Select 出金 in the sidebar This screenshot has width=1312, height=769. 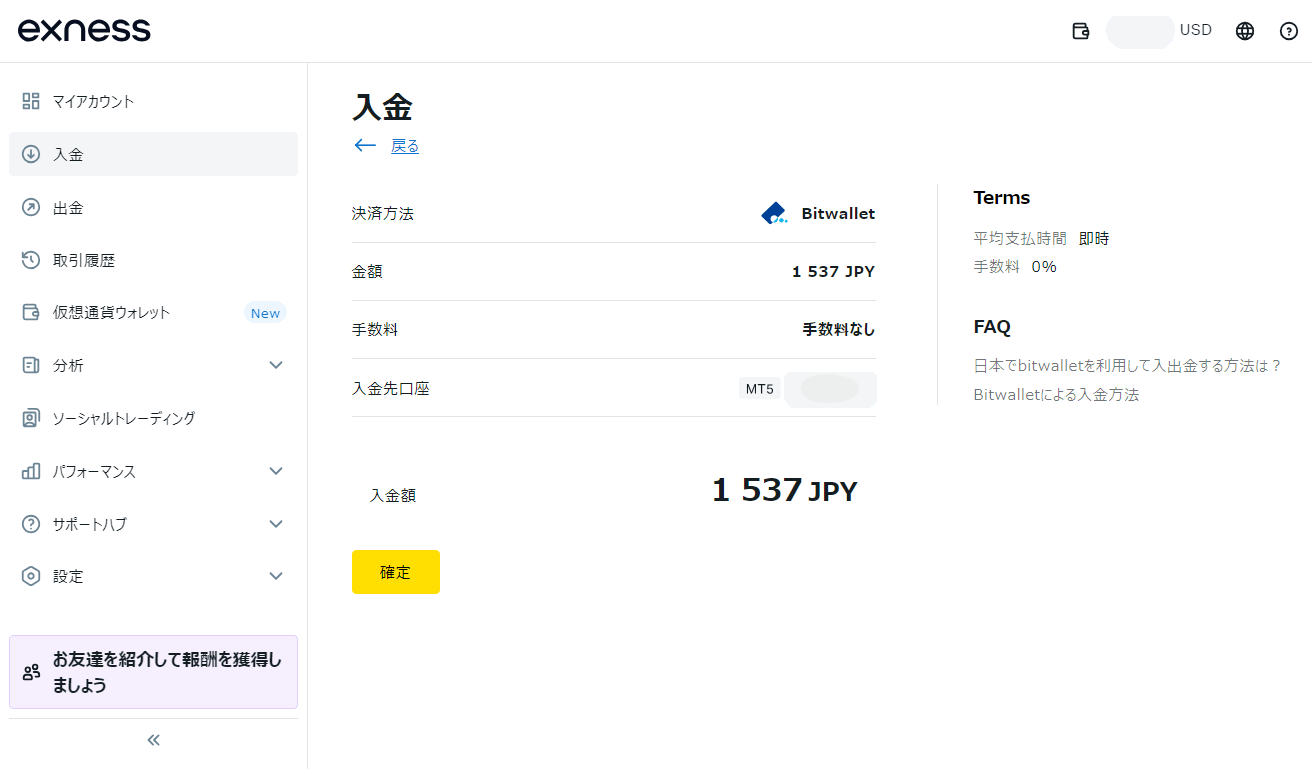click(153, 207)
